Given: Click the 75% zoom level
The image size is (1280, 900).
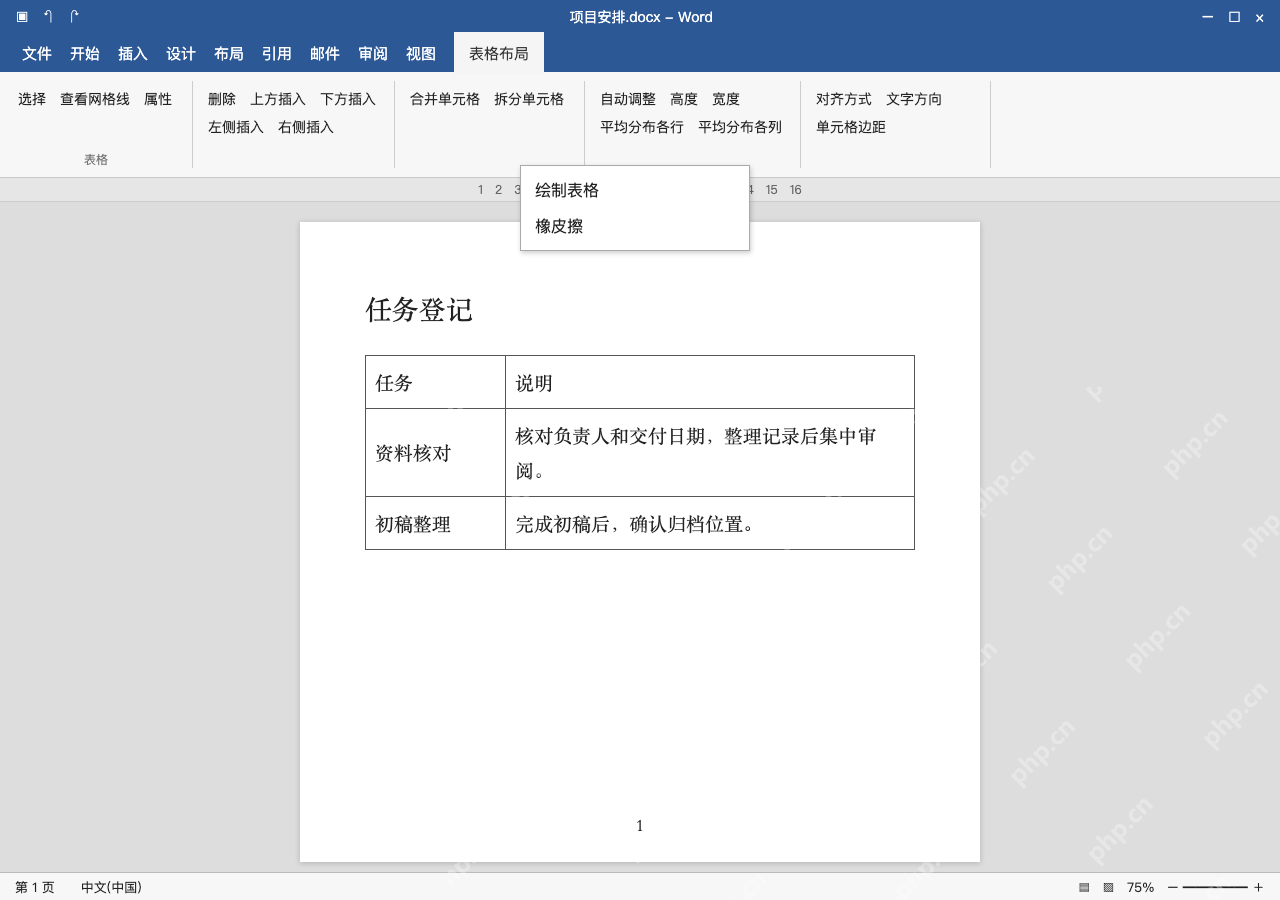Looking at the screenshot, I should pos(1140,887).
